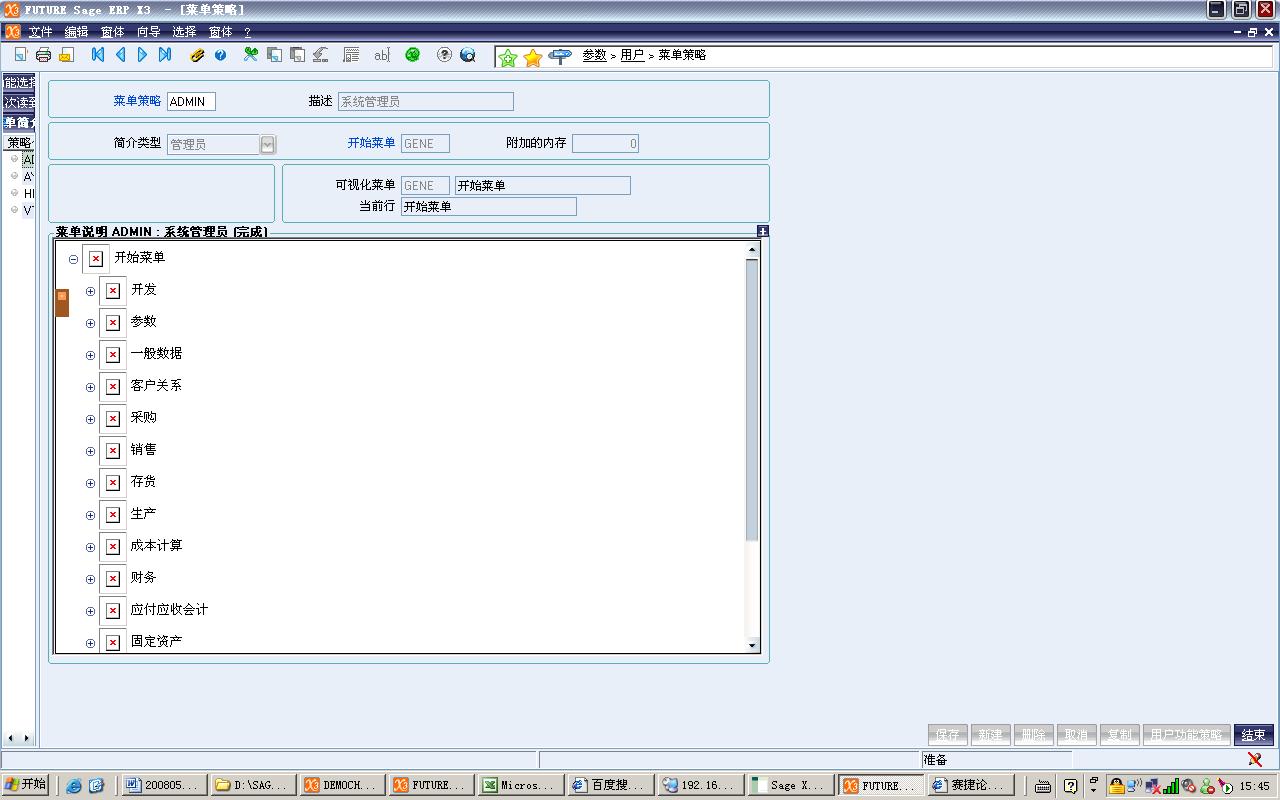The image size is (1280, 800).
Task: Click the green add-favorite star icon
Action: coord(508,57)
